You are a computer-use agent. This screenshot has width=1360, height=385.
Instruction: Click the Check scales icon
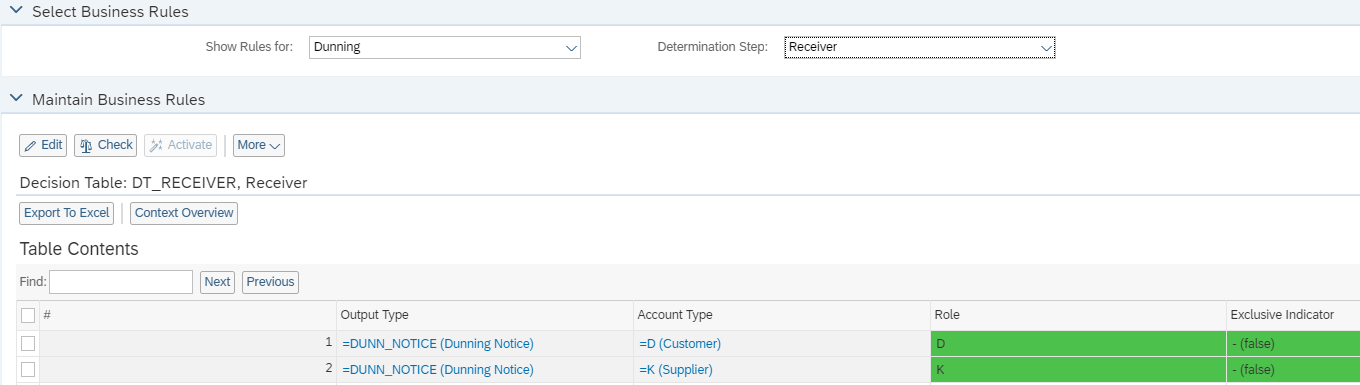point(86,145)
